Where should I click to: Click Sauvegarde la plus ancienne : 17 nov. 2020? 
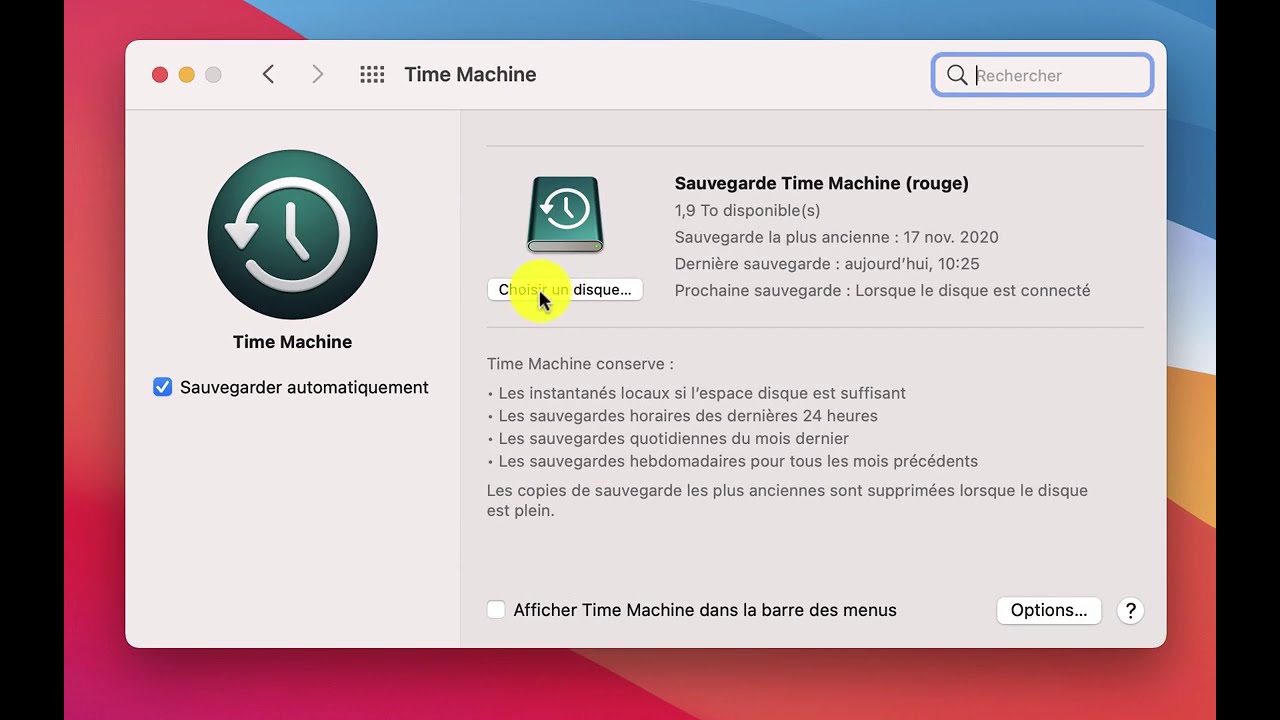836,237
